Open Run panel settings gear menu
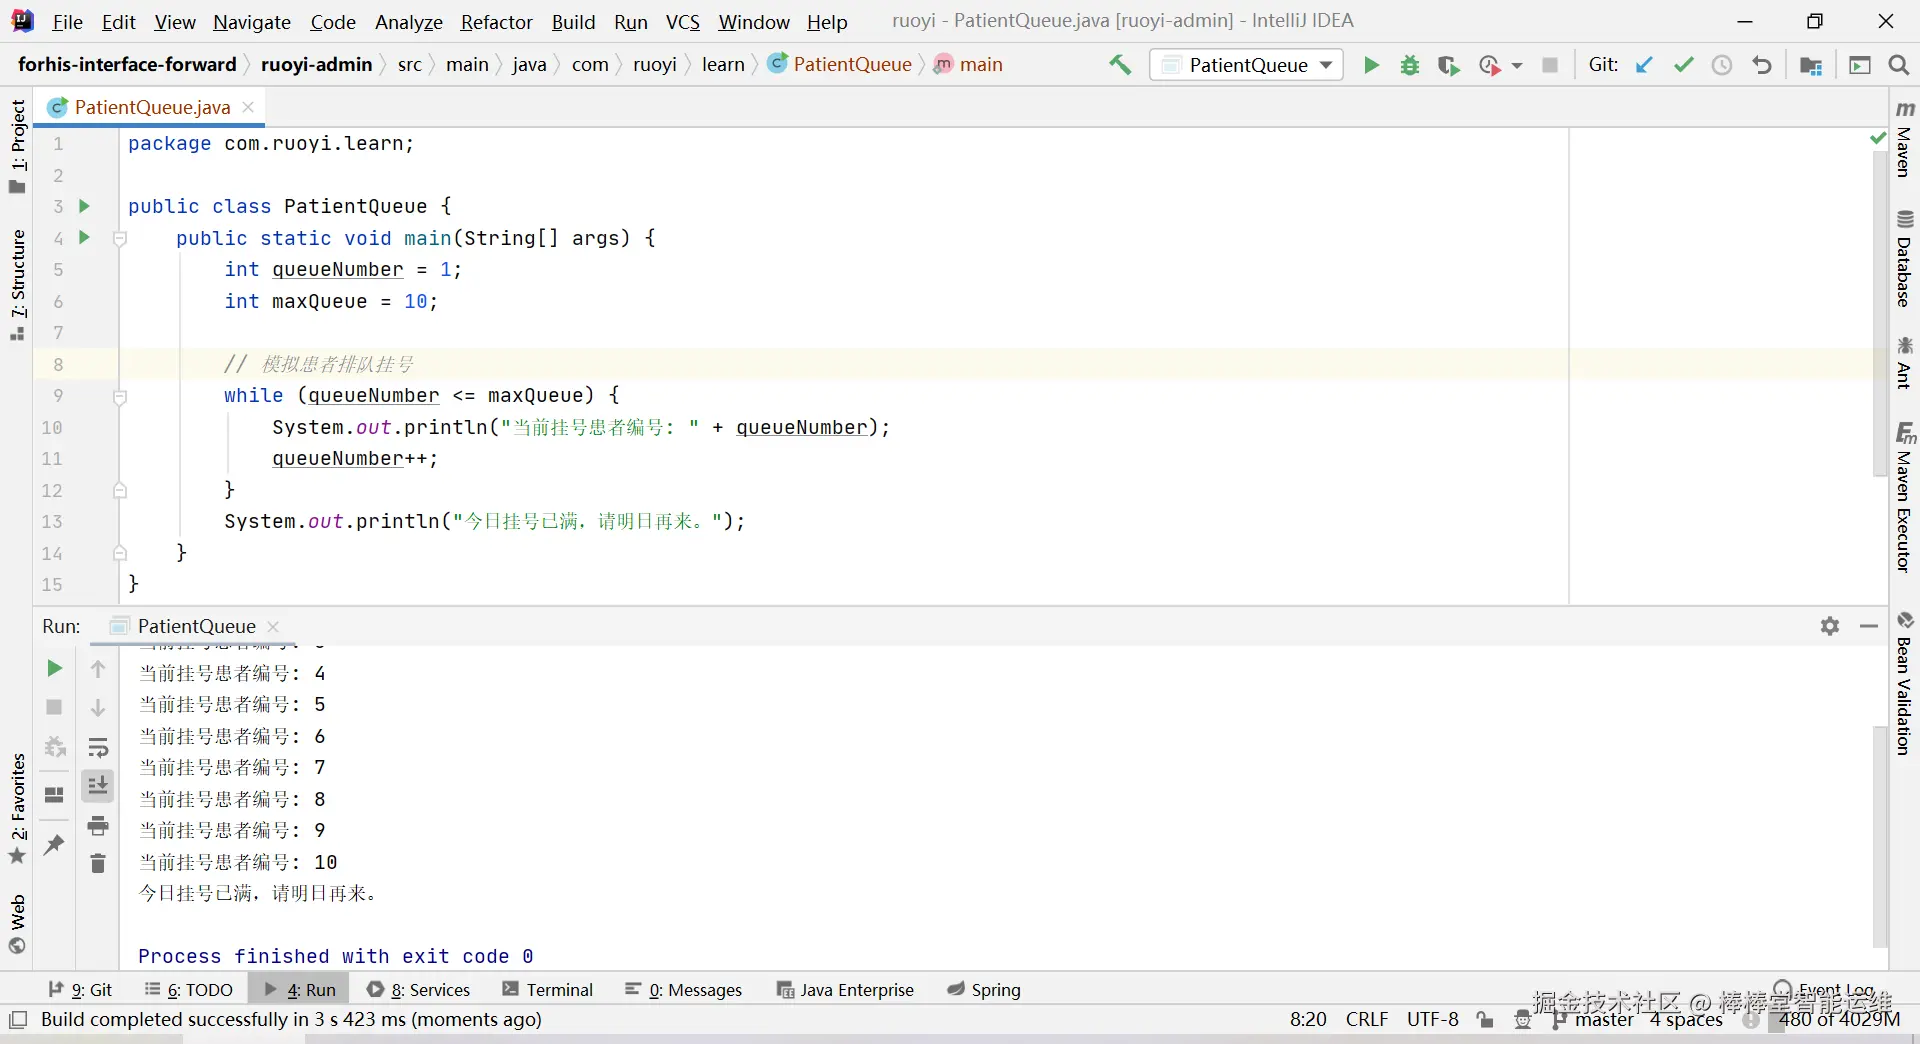 click(1830, 626)
